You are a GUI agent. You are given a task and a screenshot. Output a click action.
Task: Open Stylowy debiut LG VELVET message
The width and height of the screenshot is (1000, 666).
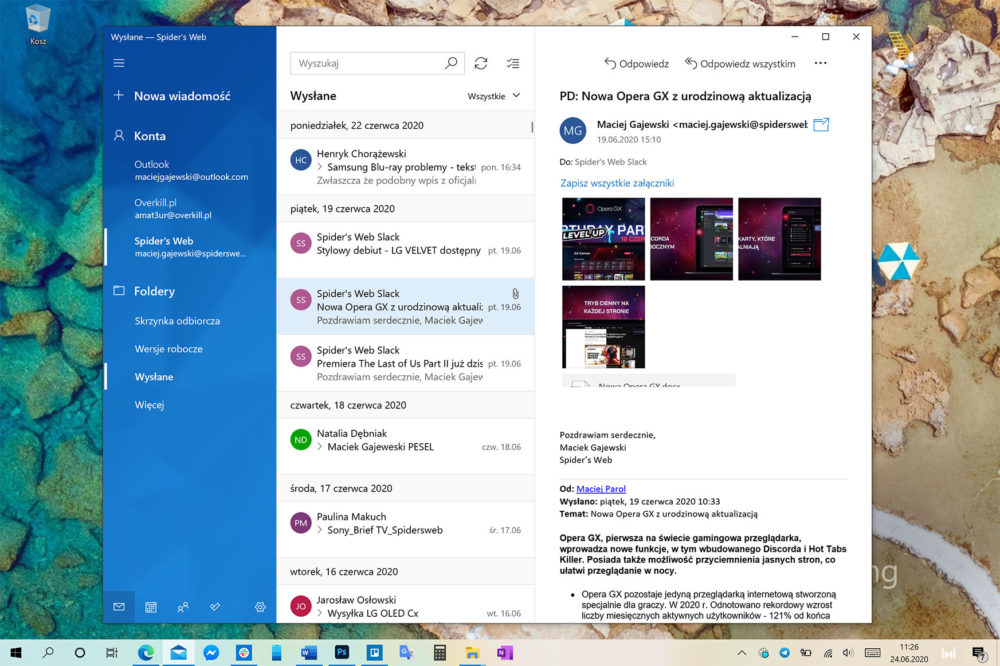click(406, 249)
